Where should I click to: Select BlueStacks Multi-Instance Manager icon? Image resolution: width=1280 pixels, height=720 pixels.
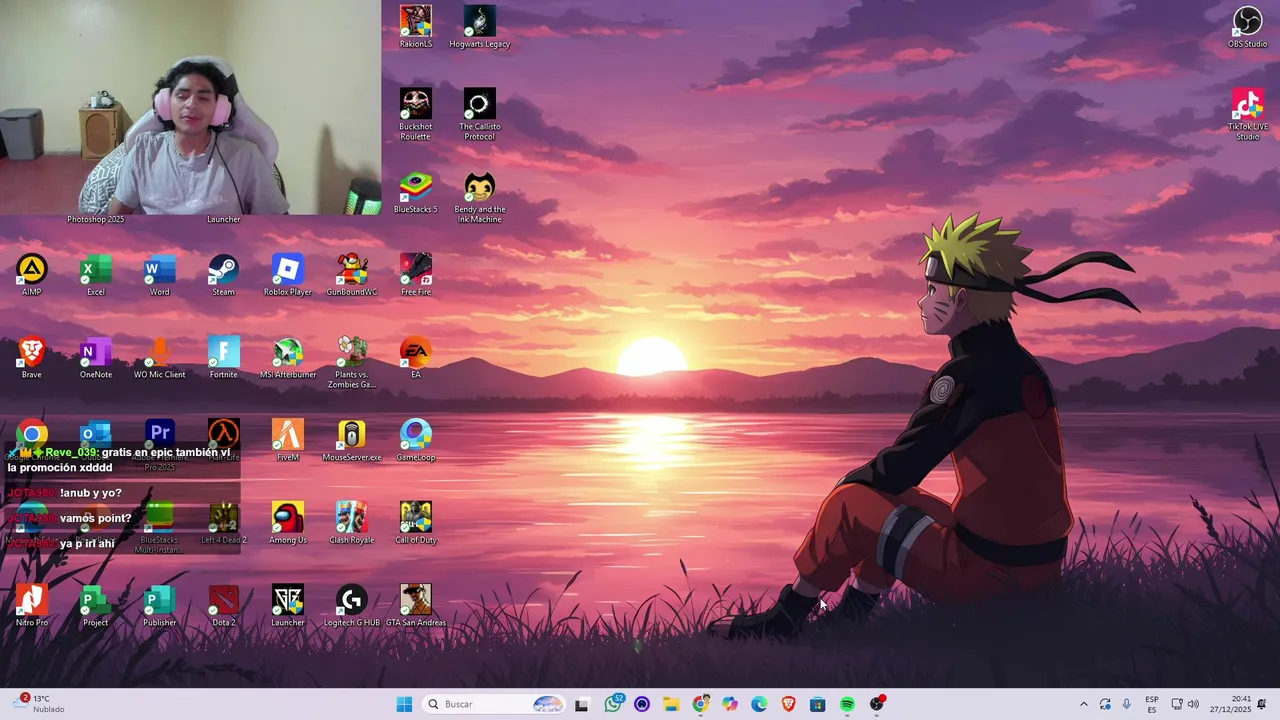pos(160,528)
